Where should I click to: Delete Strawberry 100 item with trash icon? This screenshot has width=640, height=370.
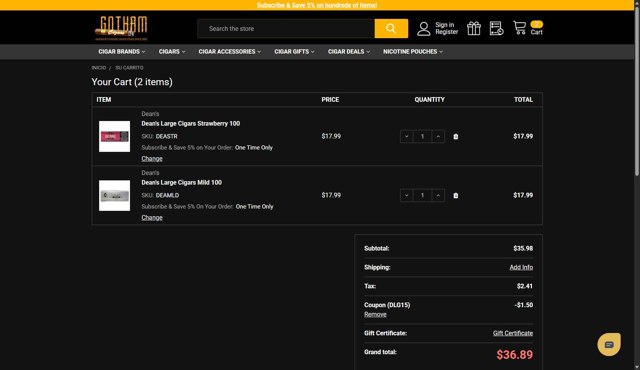(x=456, y=137)
